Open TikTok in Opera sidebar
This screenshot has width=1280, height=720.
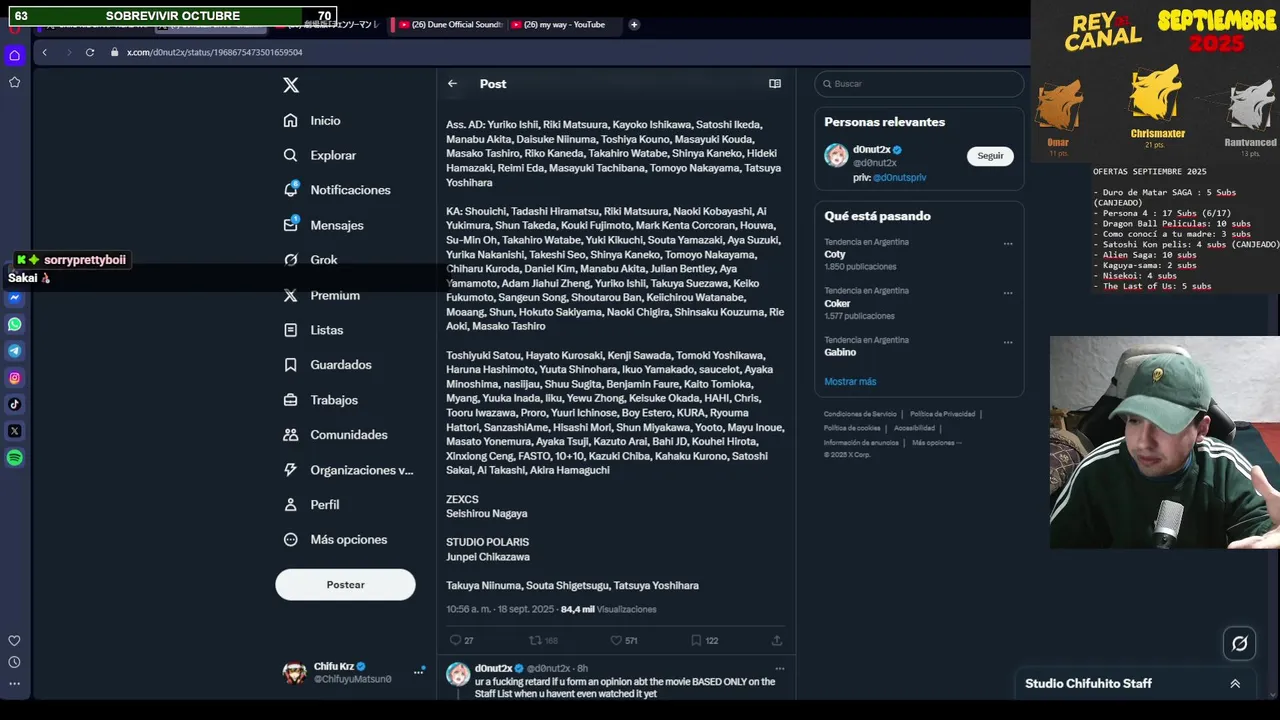(14, 405)
